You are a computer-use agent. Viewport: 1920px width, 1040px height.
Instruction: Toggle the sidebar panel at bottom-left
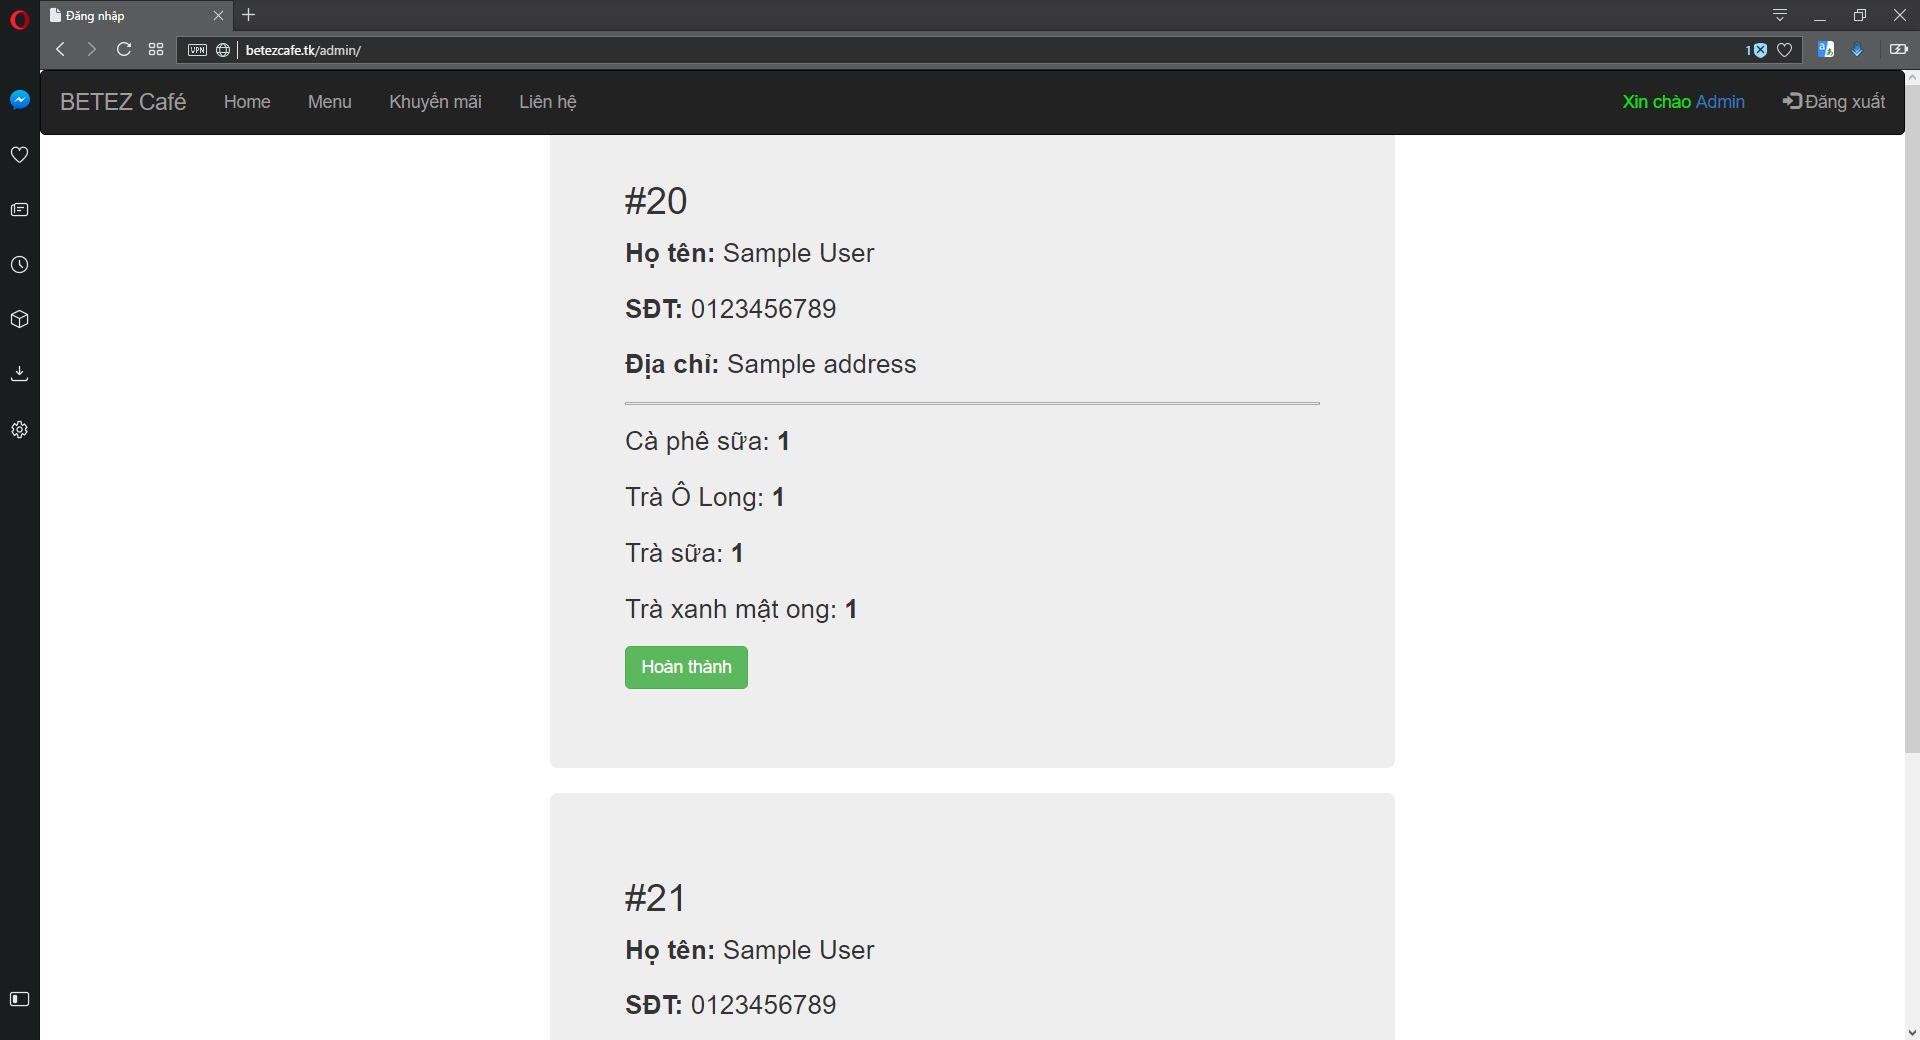click(19, 999)
